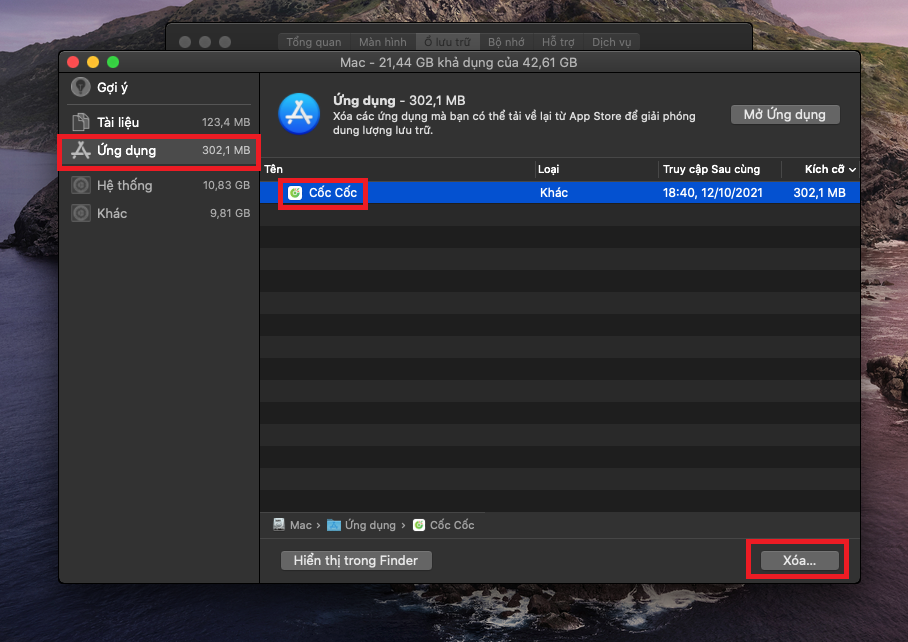Viewport: 908px width, 642px height.
Task: Click the 9,81 GB size next to Khác
Action: tap(230, 214)
